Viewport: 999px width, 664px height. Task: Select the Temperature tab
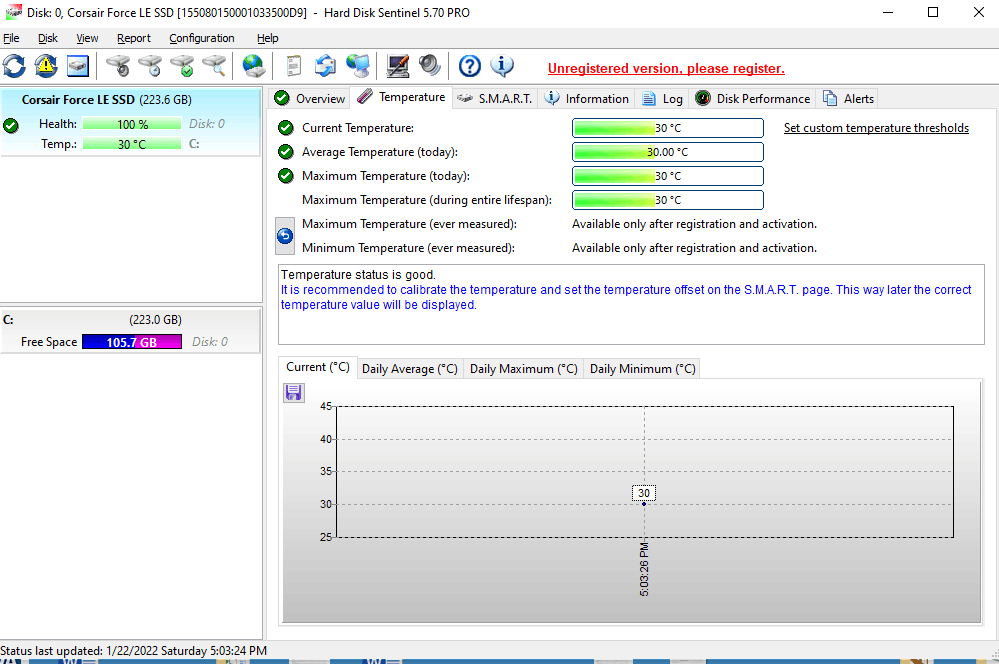pos(401,97)
